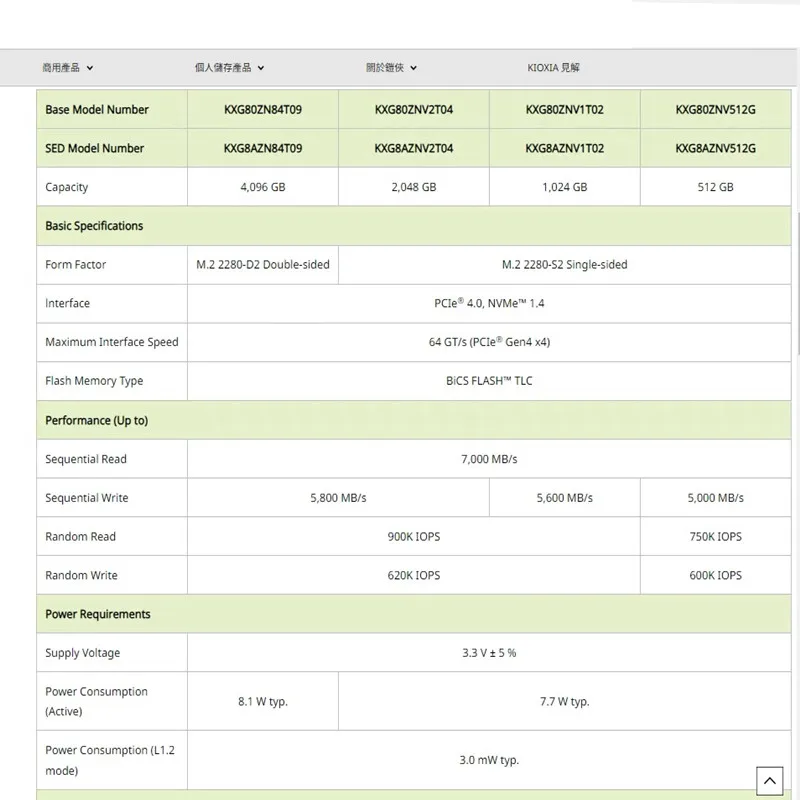Click base model number KXG80ZN84T09
This screenshot has height=800, width=800.
click(x=262, y=110)
